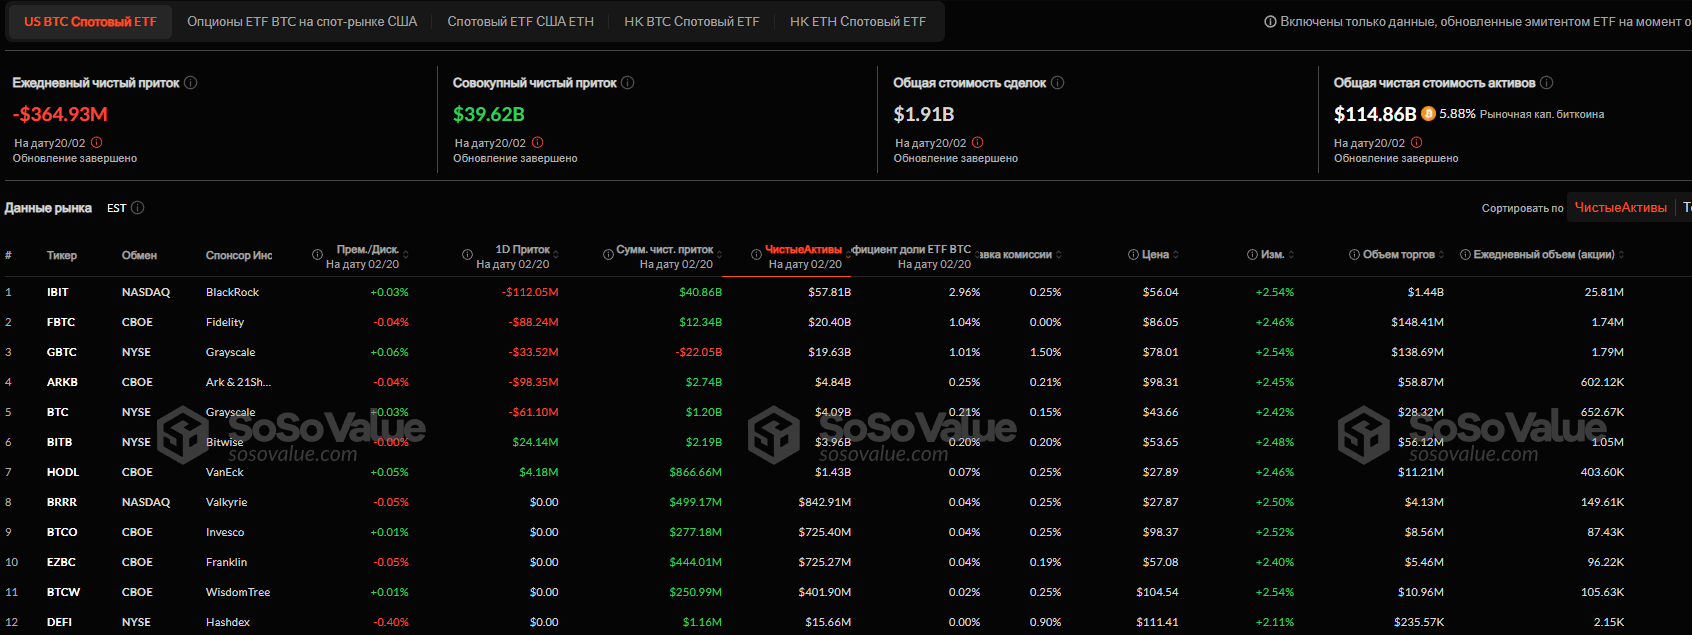Image resolution: width=1692 pixels, height=635 pixels.
Task: Sort by Сумм. чист. приток arrow
Action: 719,255
